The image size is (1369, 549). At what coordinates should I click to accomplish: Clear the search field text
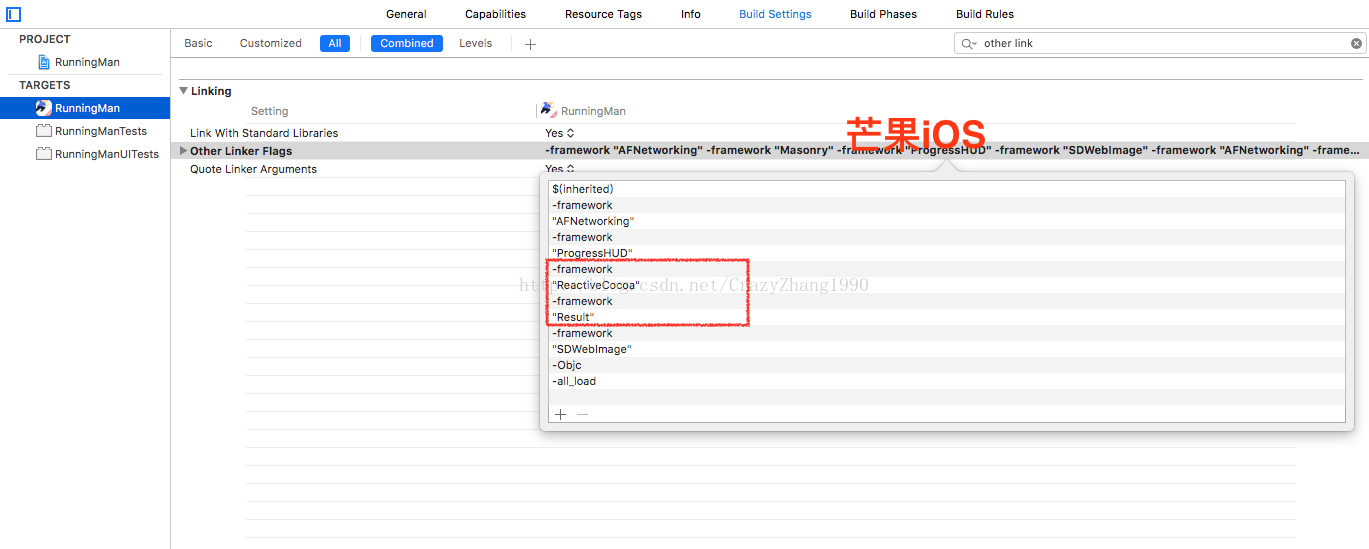pyautogui.click(x=1356, y=43)
